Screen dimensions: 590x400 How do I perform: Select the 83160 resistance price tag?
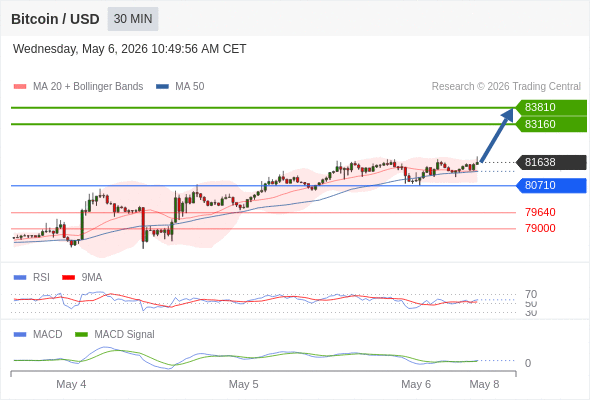(x=551, y=124)
